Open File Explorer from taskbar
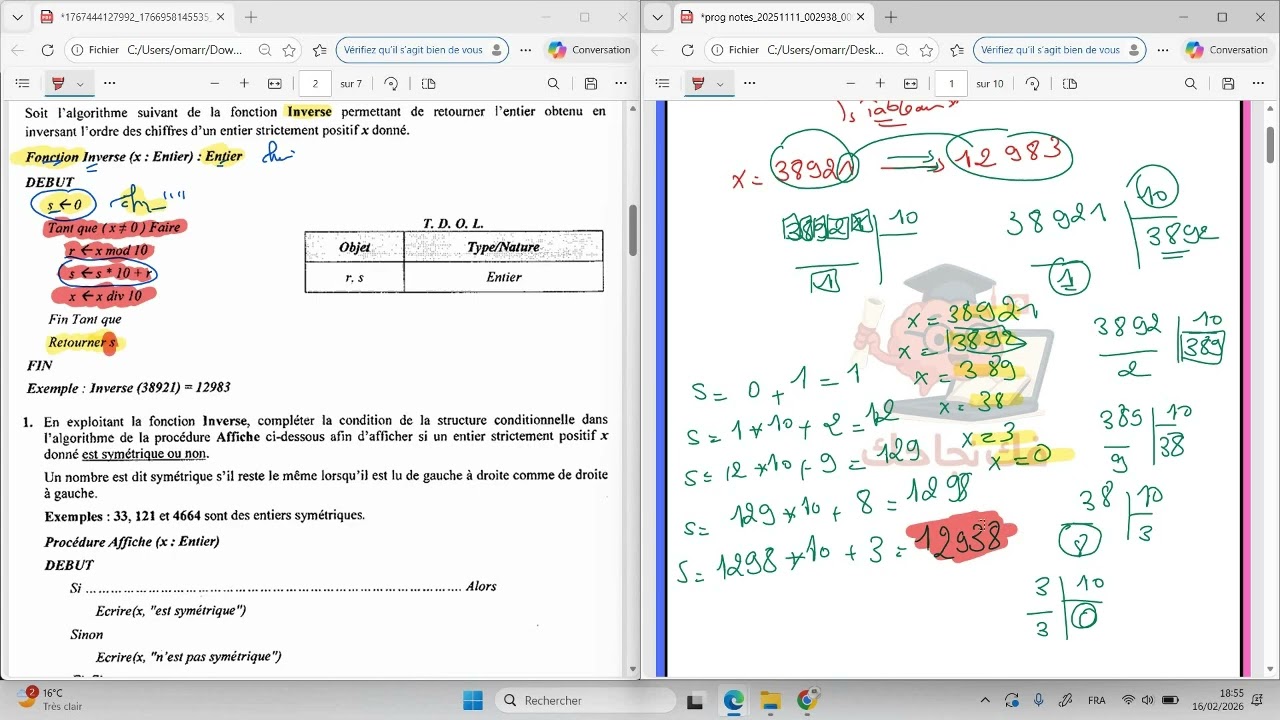Image resolution: width=1280 pixels, height=720 pixels. (x=770, y=700)
